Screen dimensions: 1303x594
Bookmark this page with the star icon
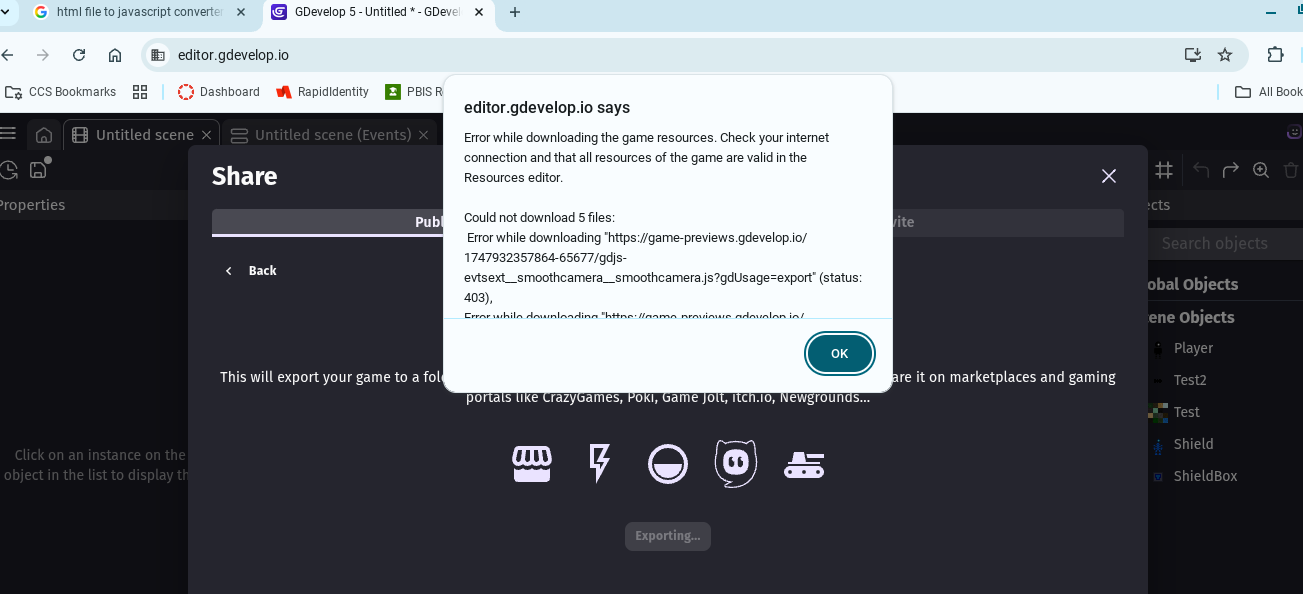point(1225,55)
